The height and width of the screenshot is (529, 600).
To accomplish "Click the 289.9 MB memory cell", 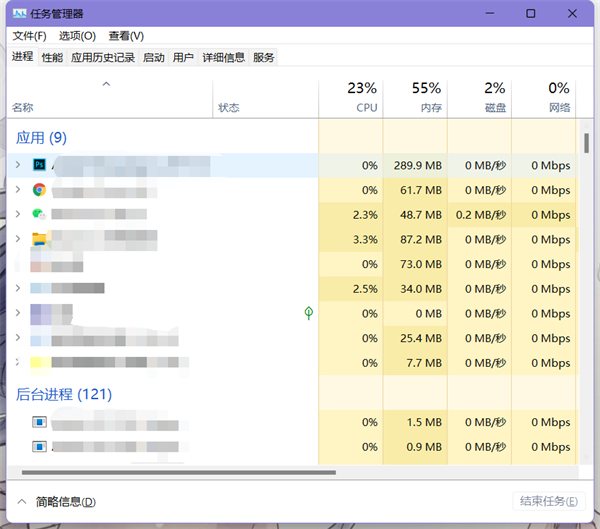I will click(415, 165).
